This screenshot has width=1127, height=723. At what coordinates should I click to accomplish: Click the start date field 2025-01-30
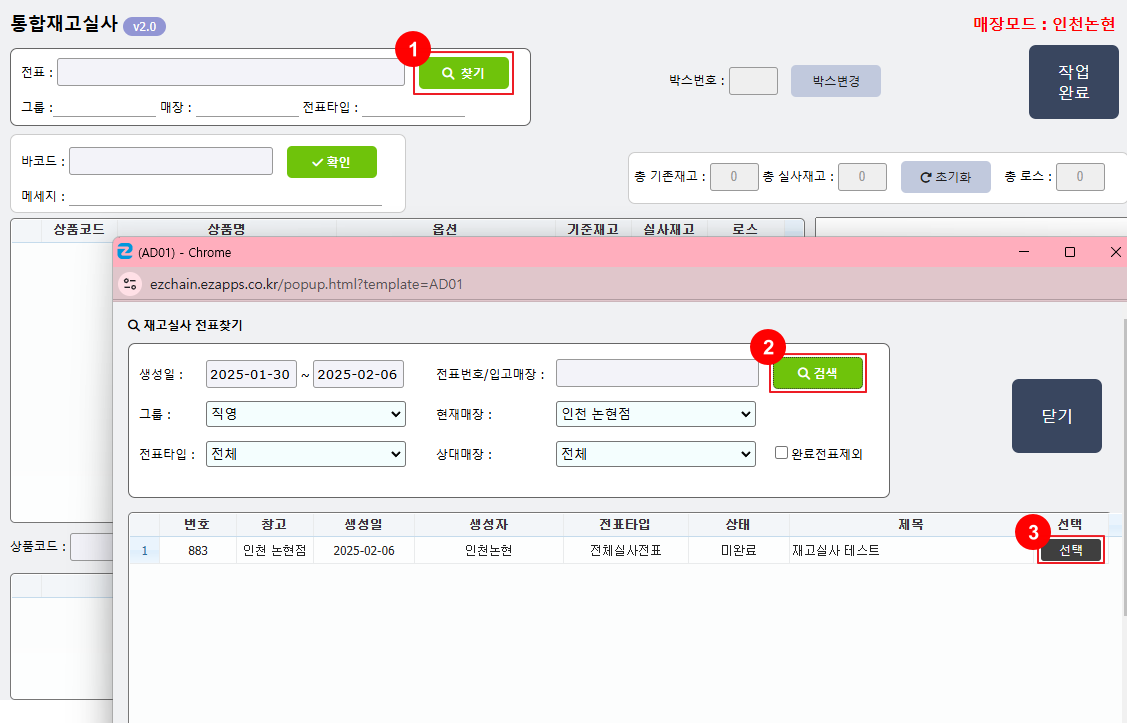[x=251, y=375]
